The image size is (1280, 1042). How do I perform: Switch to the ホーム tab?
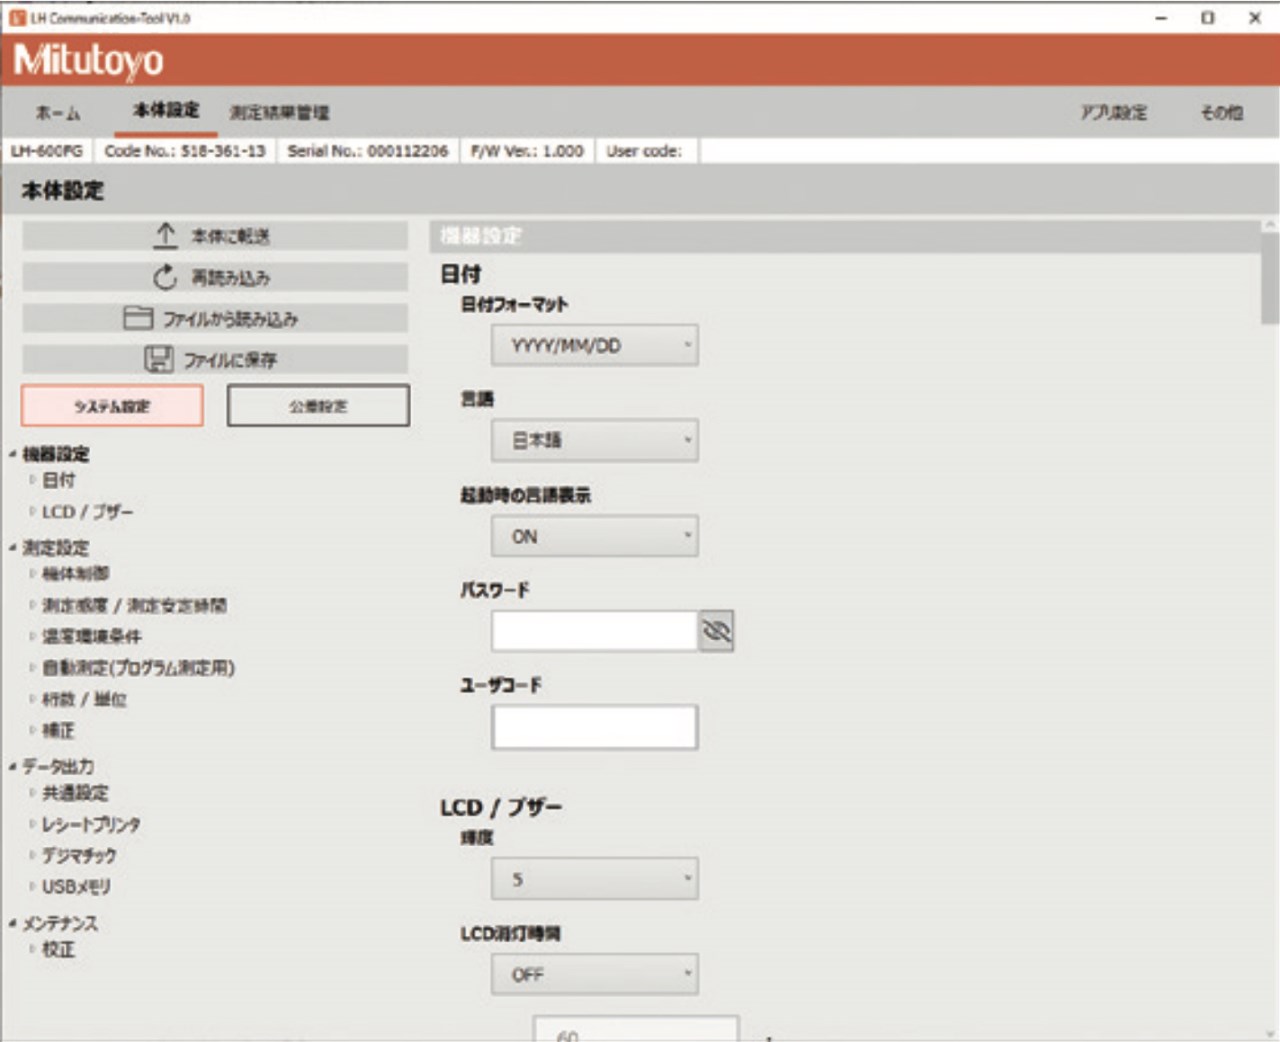[58, 112]
